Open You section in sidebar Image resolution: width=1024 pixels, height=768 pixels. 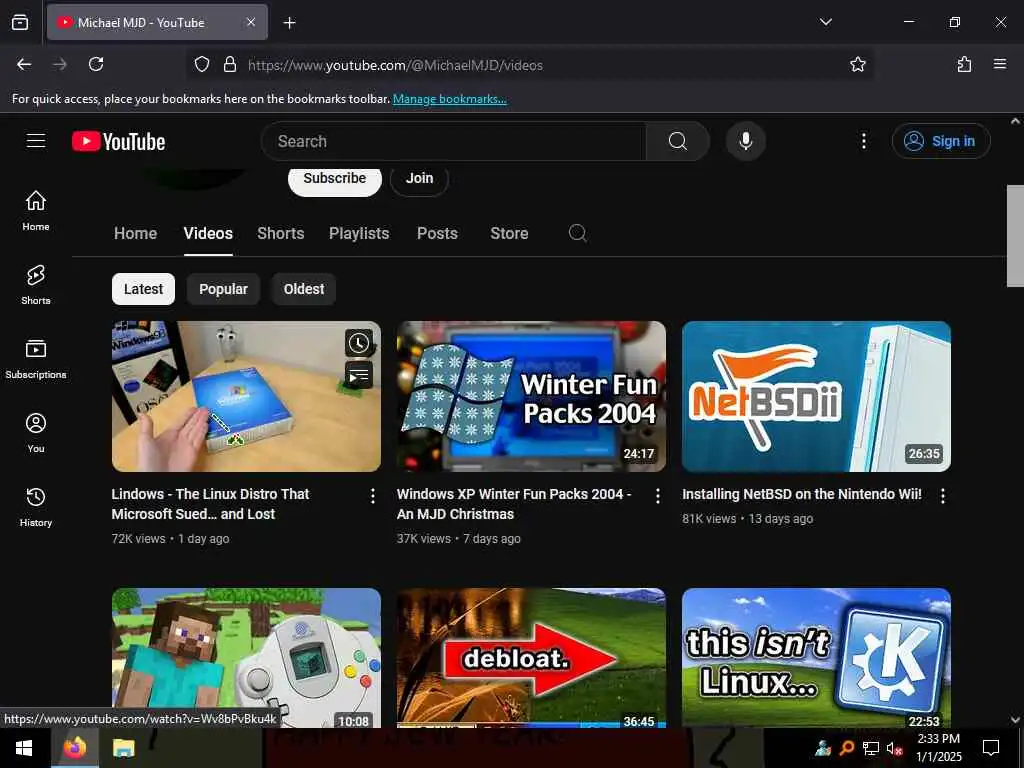click(35, 432)
